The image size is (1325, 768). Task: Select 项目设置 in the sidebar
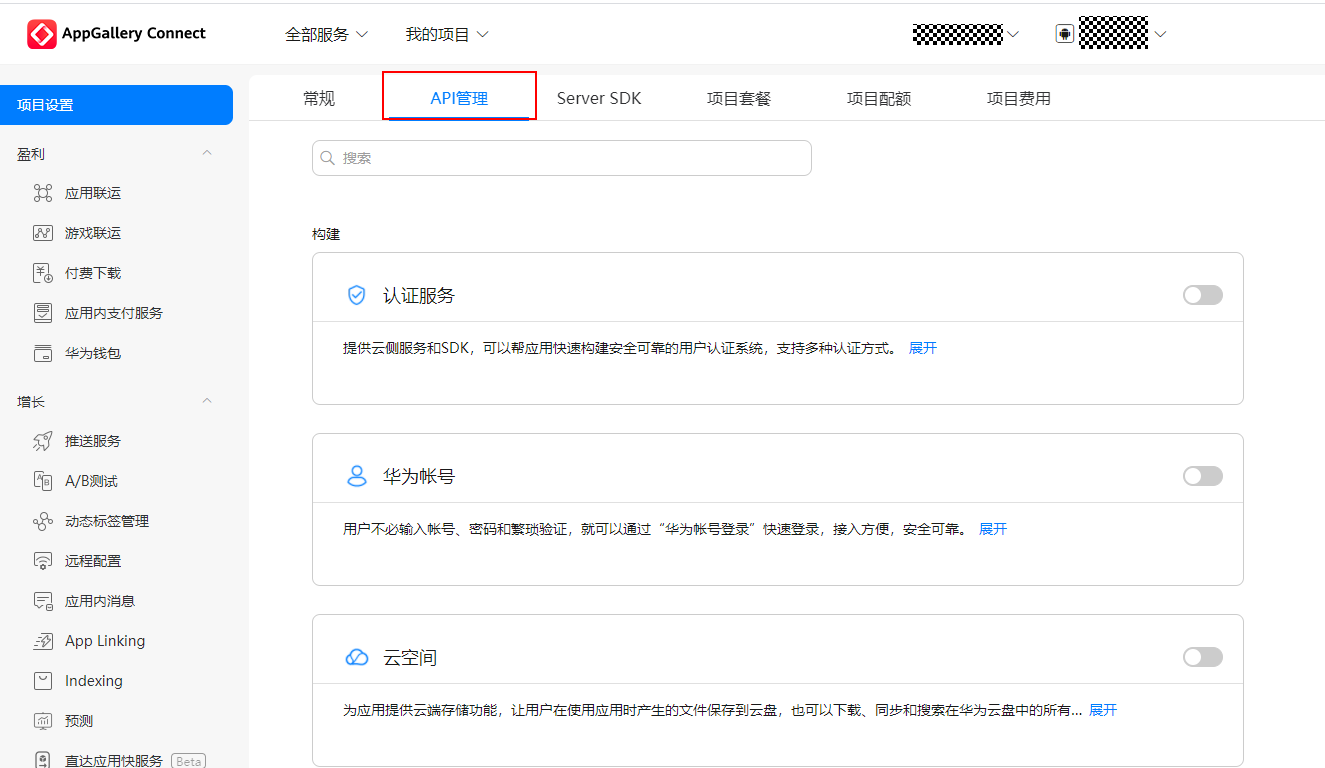[x=116, y=105]
